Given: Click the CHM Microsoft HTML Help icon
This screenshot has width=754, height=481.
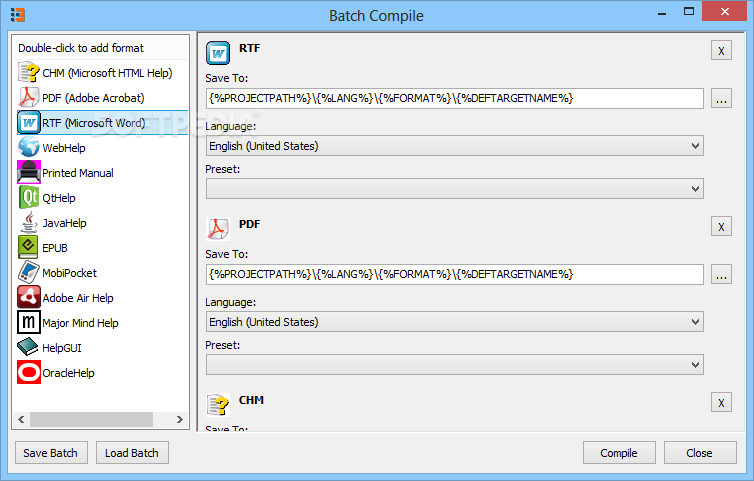Looking at the screenshot, I should tap(29, 73).
